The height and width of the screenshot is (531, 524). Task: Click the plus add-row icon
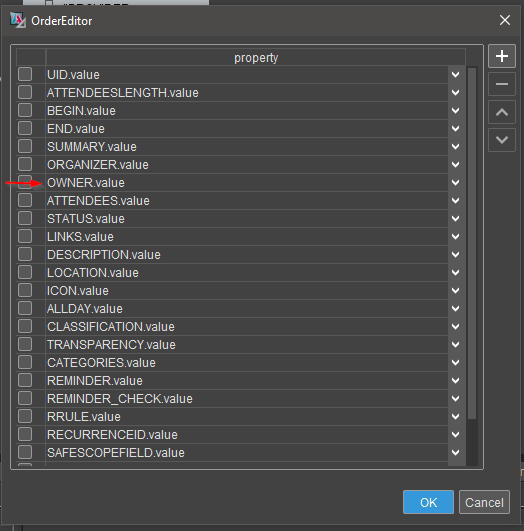coord(502,56)
